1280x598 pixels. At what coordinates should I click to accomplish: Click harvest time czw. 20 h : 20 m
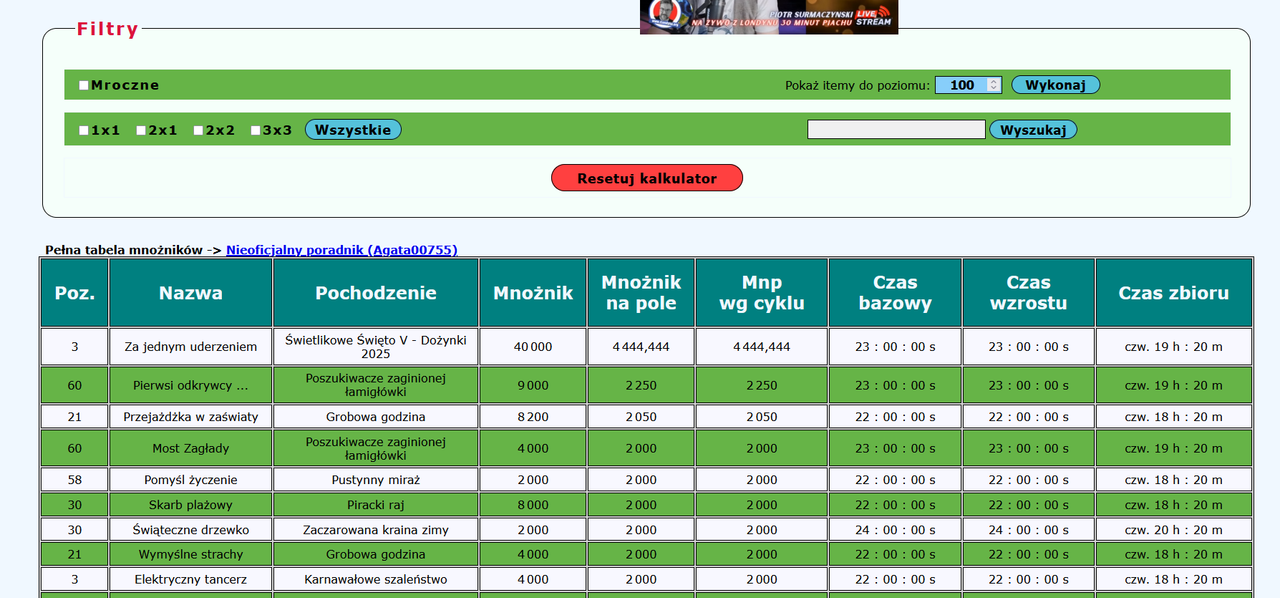(1174, 530)
